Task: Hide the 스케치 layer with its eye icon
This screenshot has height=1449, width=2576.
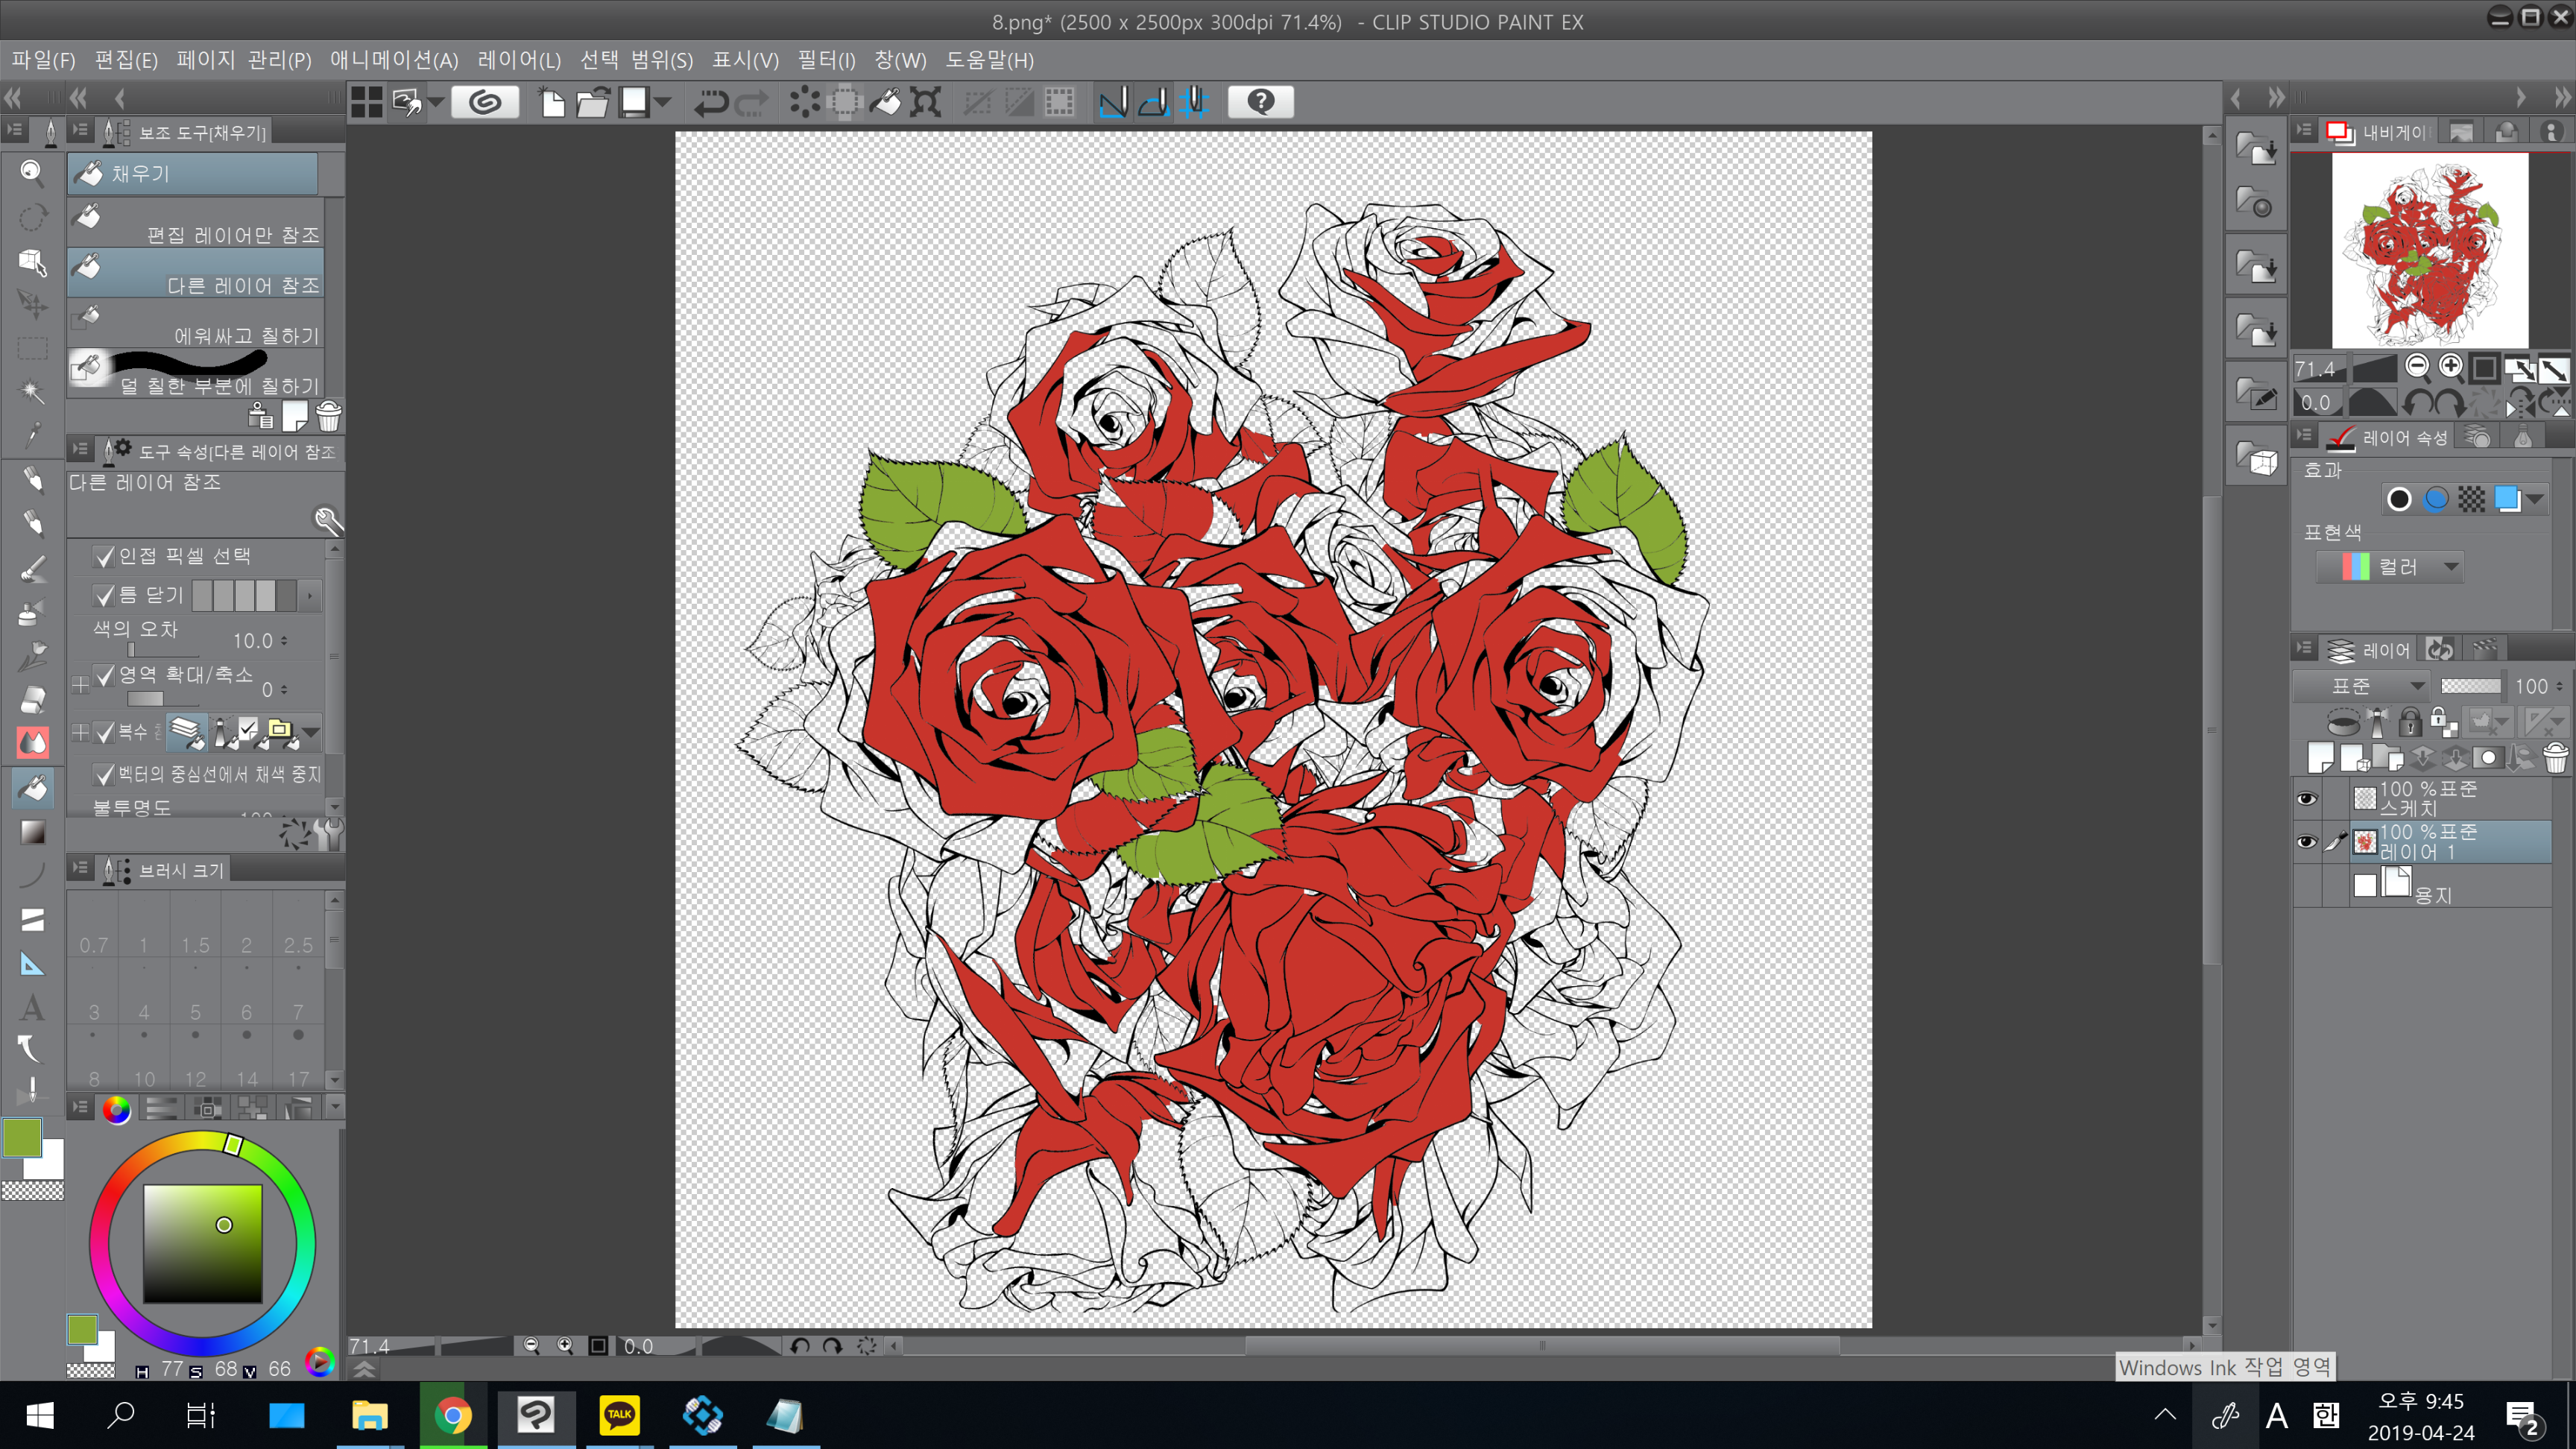Action: (2306, 798)
